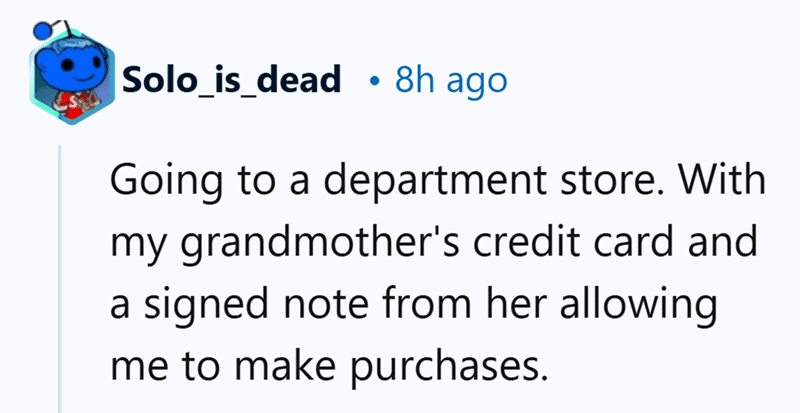Viewport: 800px width, 413px height.
Task: Click the teal hexagon avatar frame
Action: [71, 78]
